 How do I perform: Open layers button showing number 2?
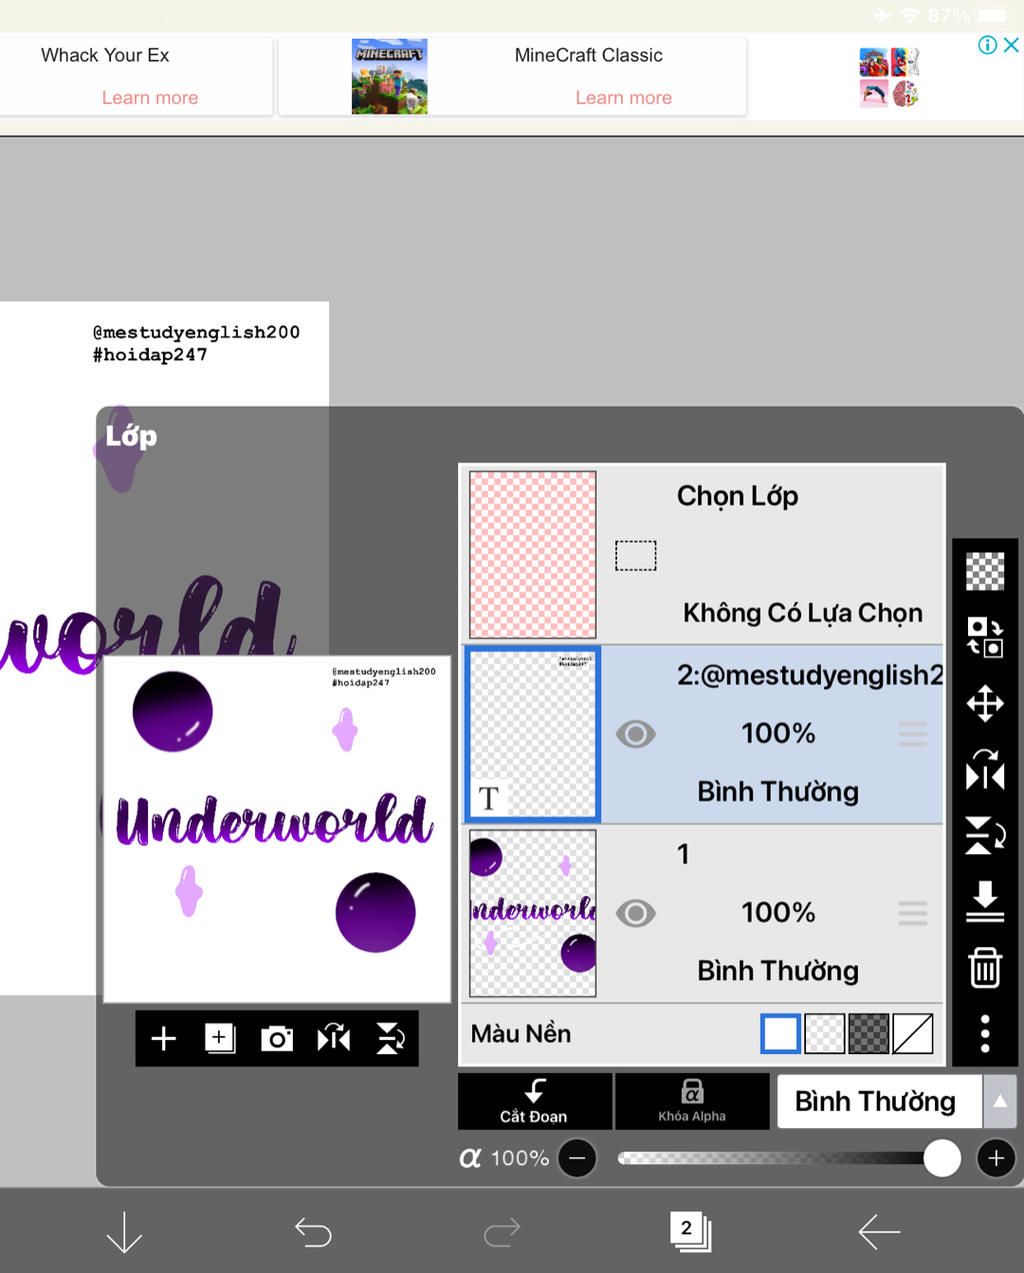690,1231
